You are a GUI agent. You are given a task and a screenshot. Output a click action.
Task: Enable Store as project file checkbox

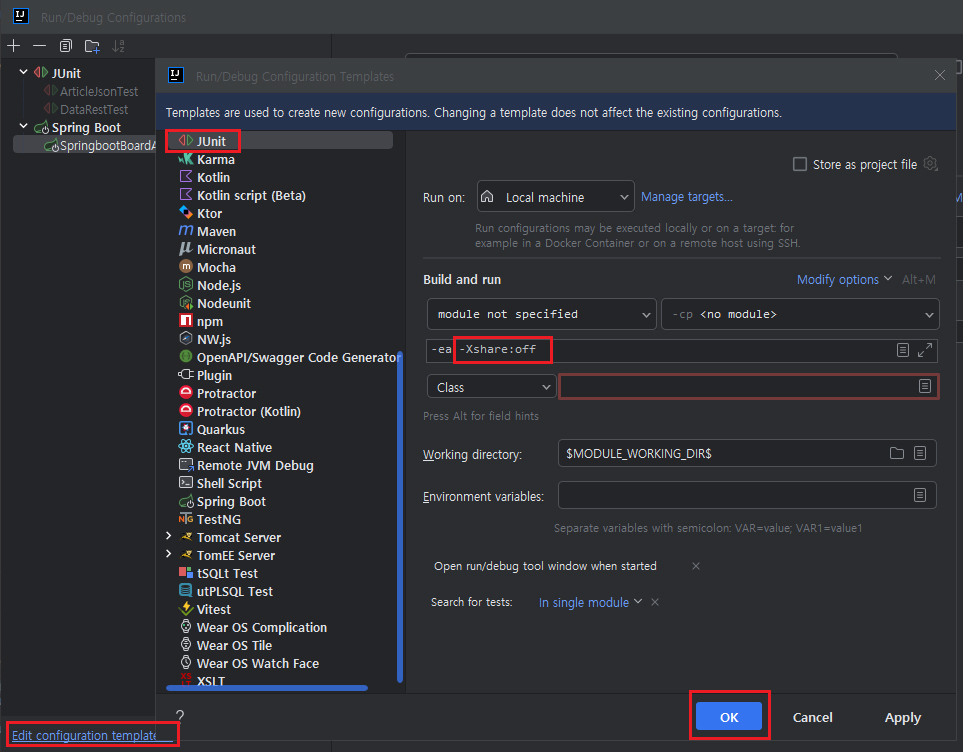[x=800, y=164]
